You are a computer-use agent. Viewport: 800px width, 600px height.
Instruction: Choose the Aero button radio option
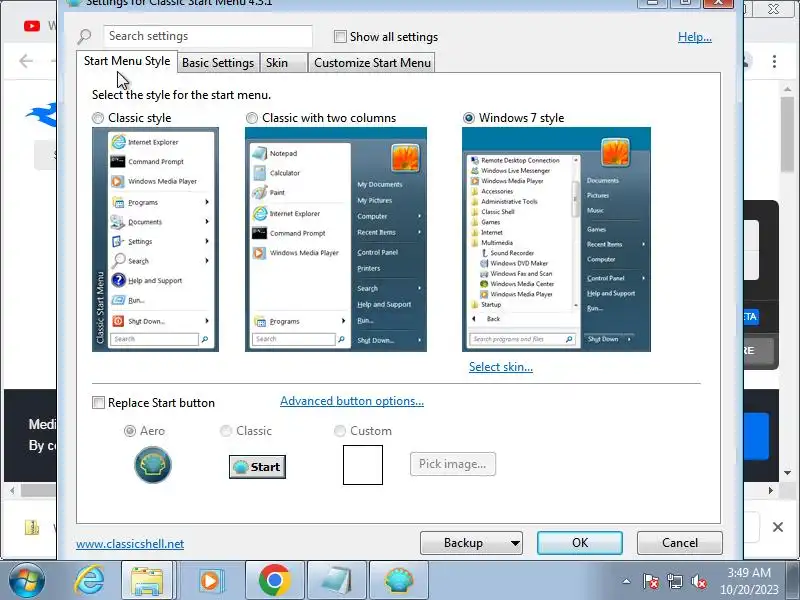click(130, 431)
